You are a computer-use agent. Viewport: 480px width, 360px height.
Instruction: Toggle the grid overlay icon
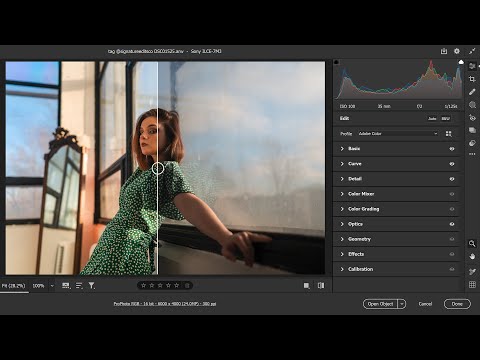(472, 284)
